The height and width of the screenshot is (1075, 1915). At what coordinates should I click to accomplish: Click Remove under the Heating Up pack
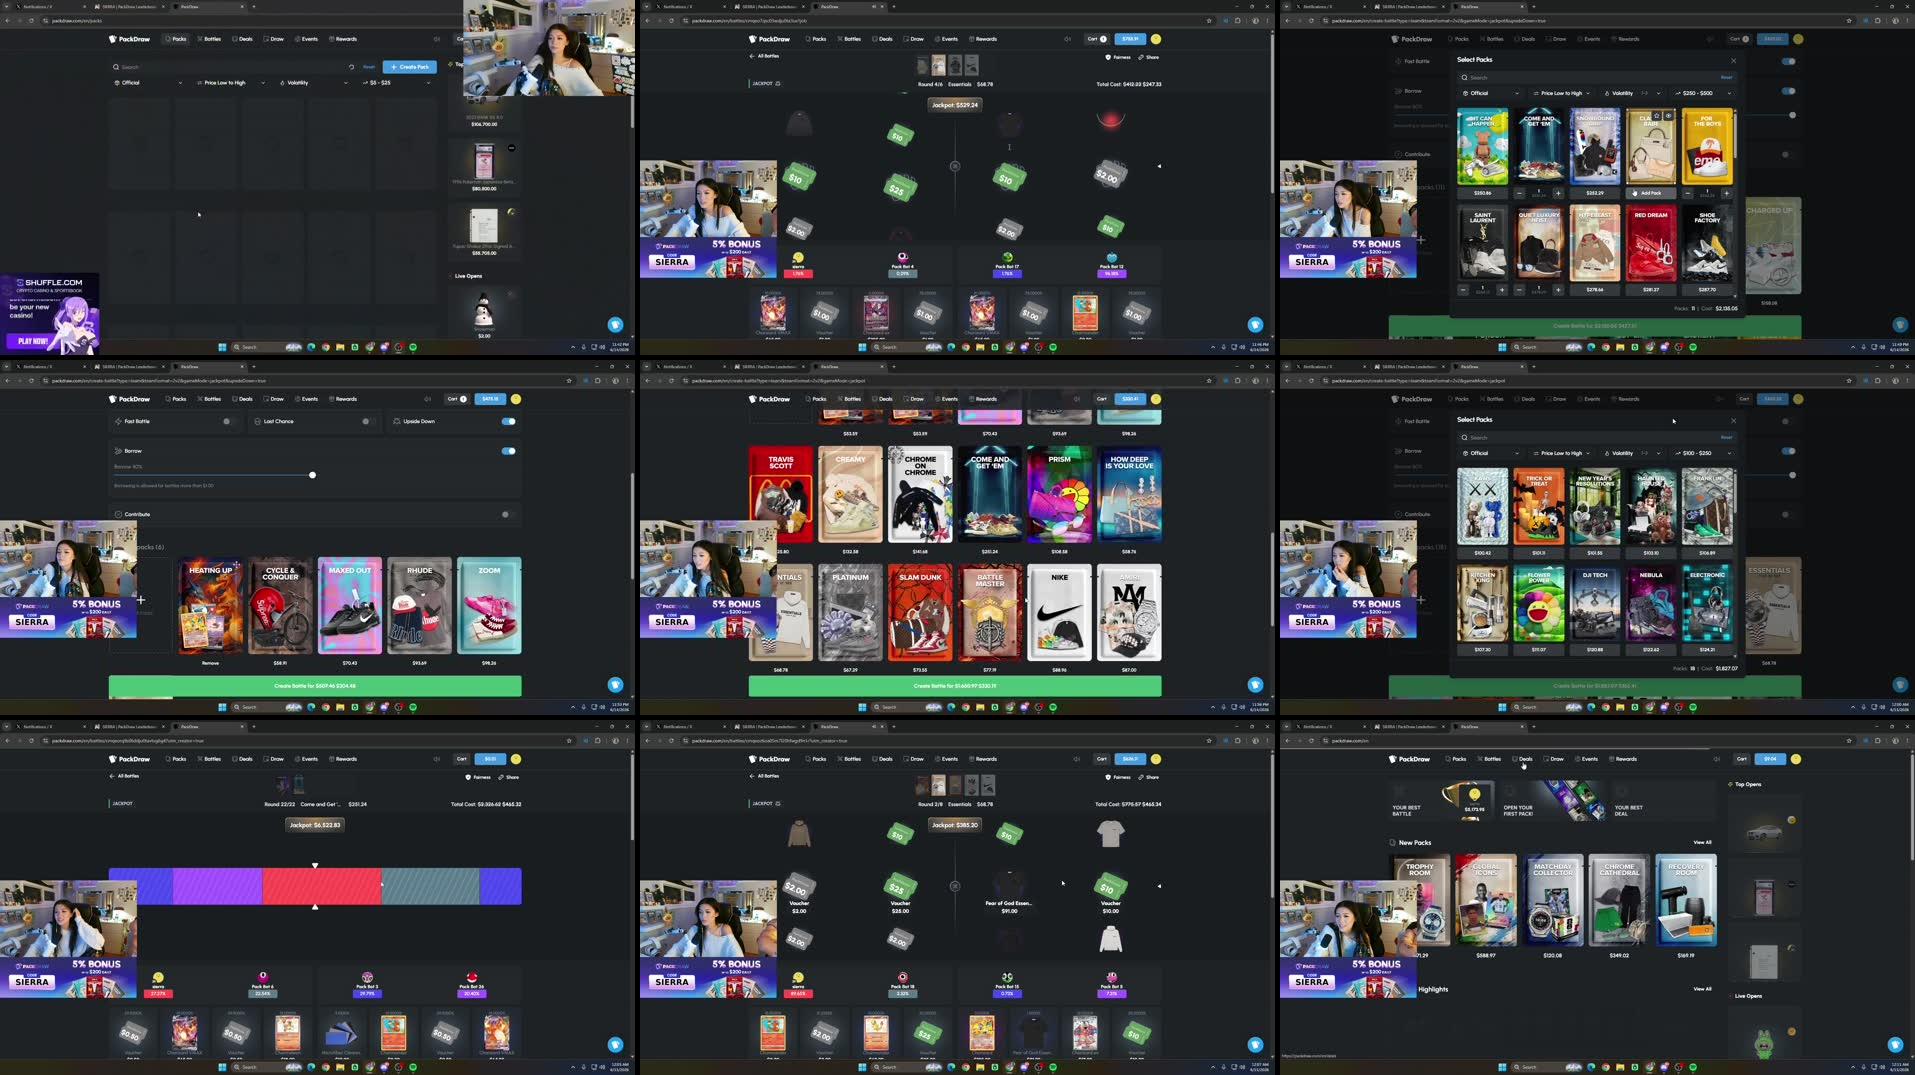pos(210,663)
